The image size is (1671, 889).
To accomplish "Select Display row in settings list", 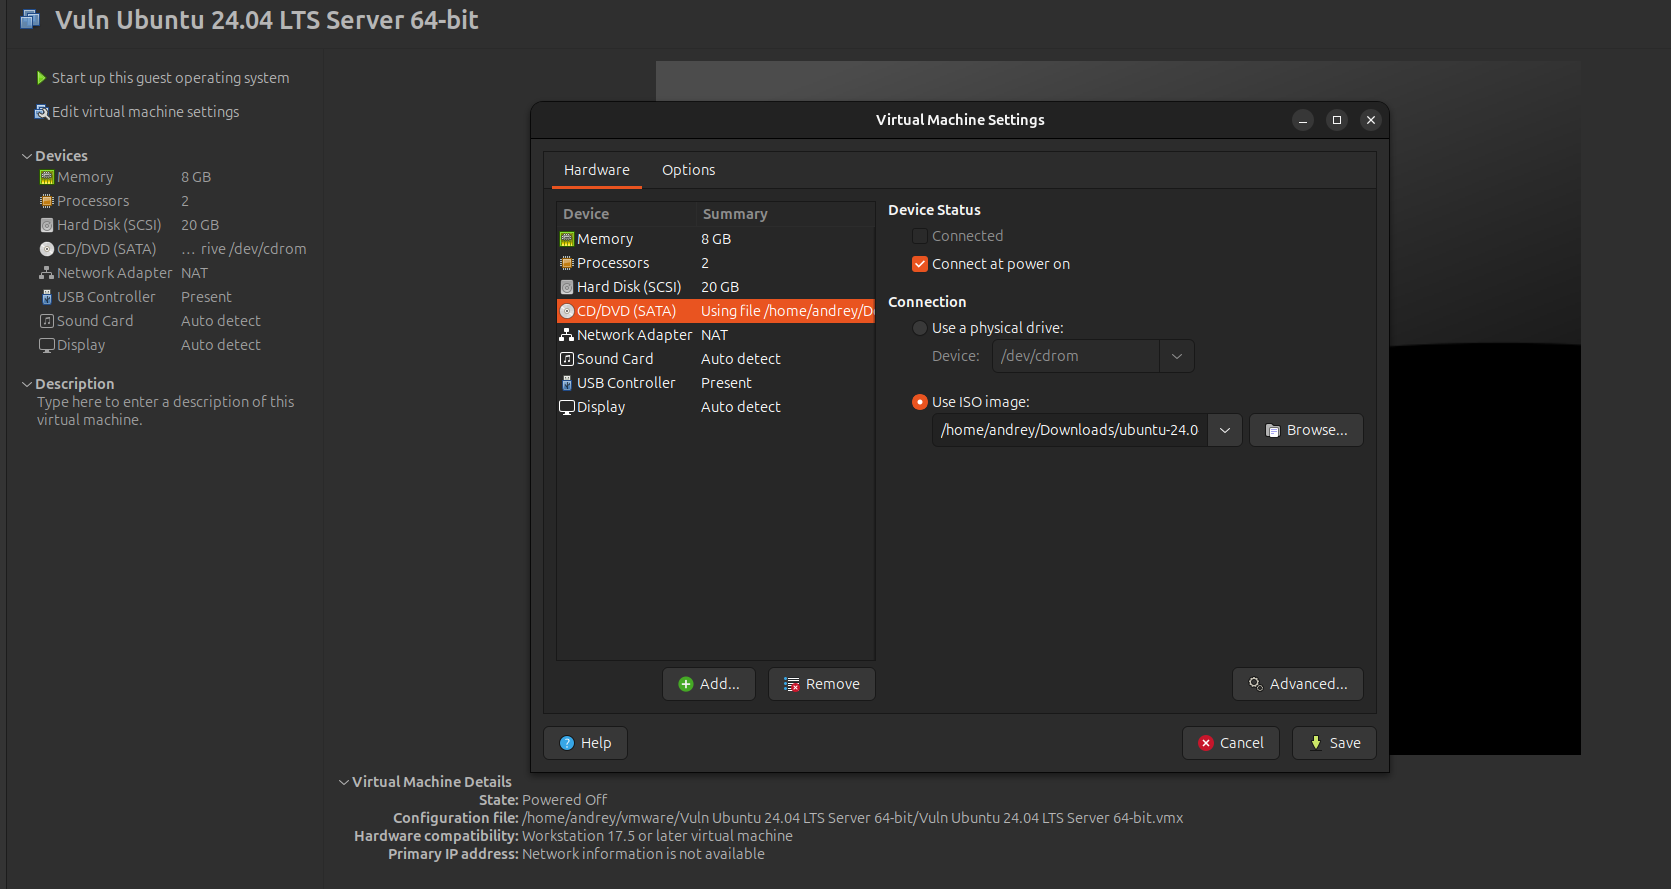I will tap(716, 407).
